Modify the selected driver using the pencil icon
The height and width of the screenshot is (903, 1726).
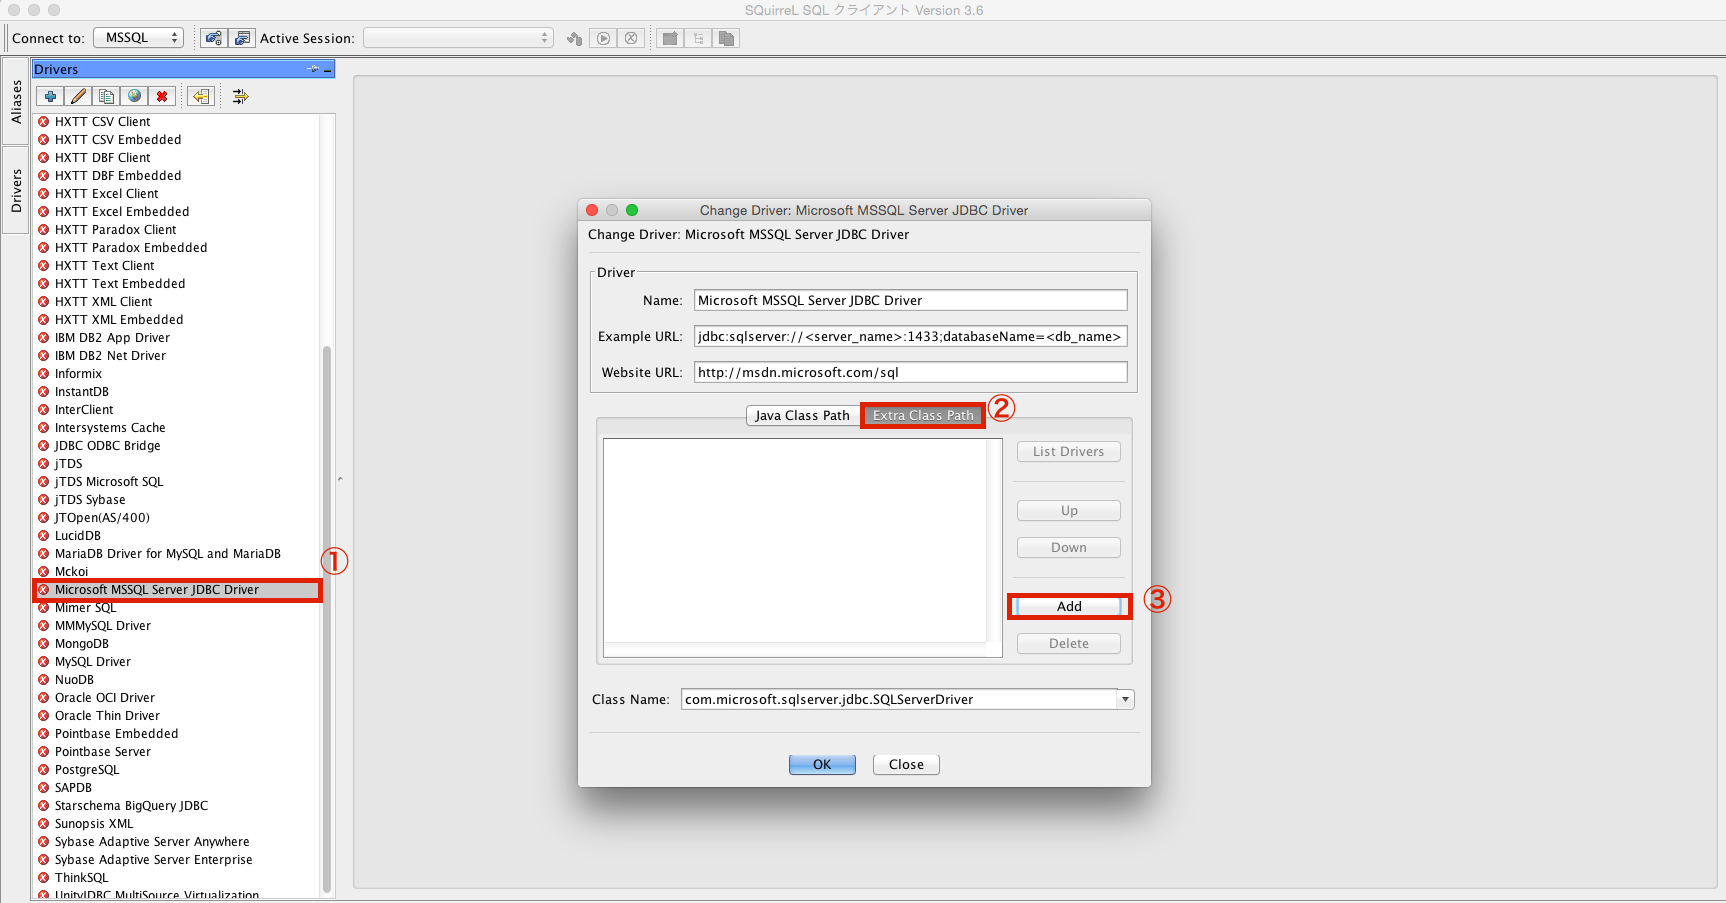coord(78,96)
